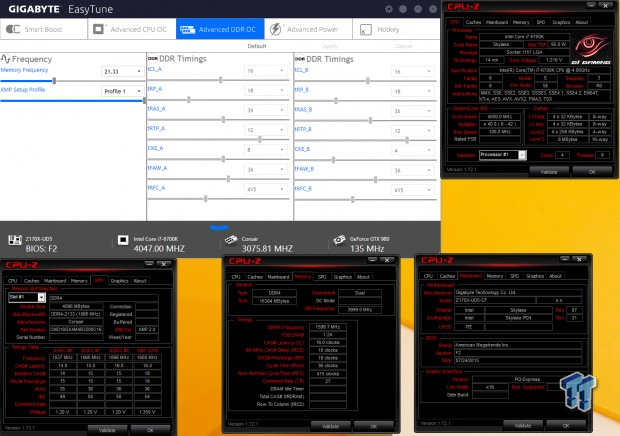Screen dimensions: 620x436
Task: Open Mainboard tab in top-right CPU-Z window
Action: (497, 22)
